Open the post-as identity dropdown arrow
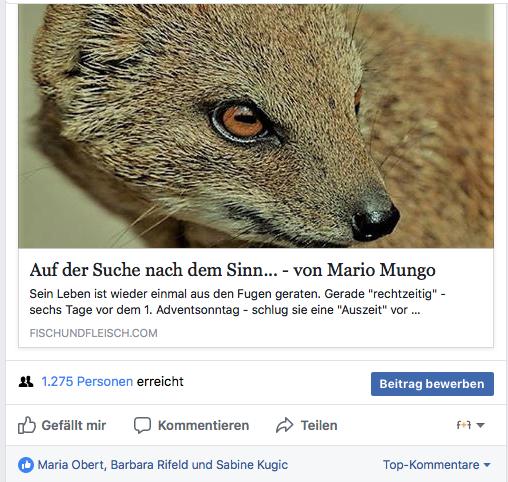This screenshot has height=482, width=508. [480, 425]
